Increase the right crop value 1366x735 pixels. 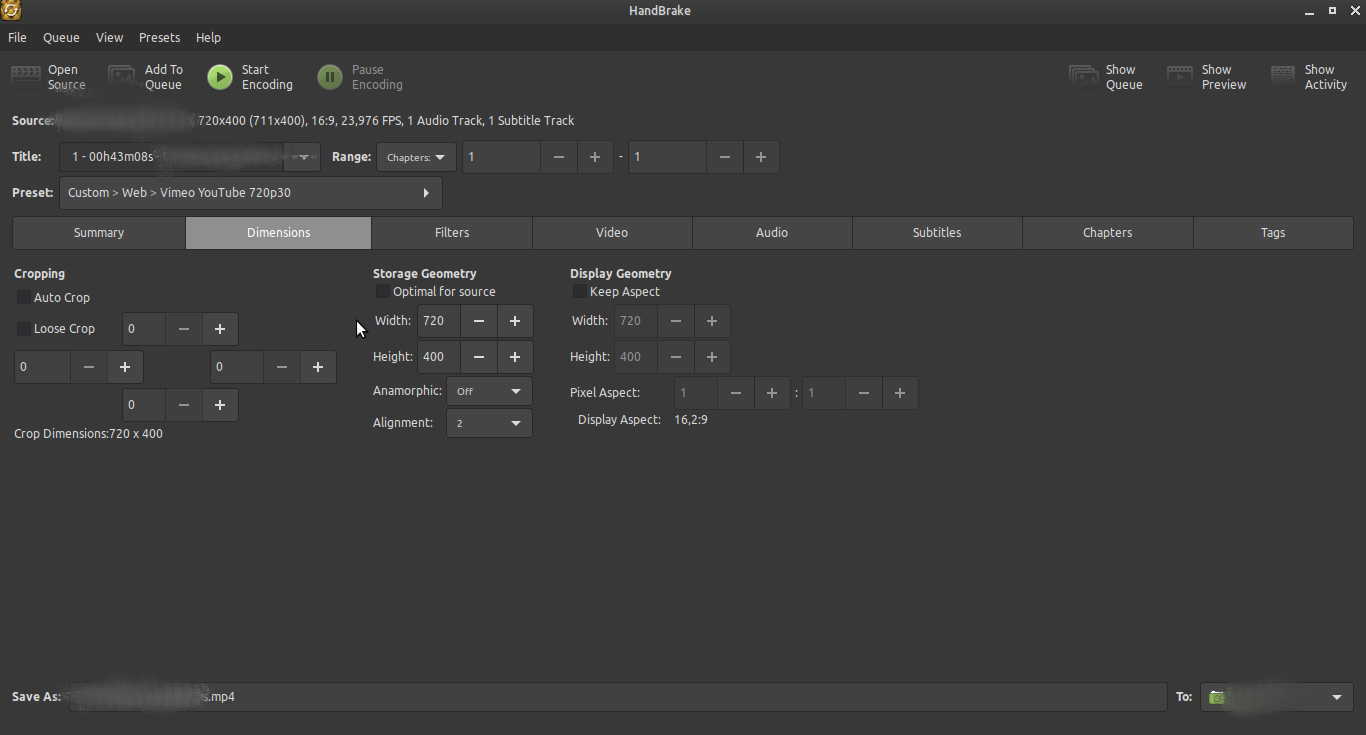(x=318, y=367)
